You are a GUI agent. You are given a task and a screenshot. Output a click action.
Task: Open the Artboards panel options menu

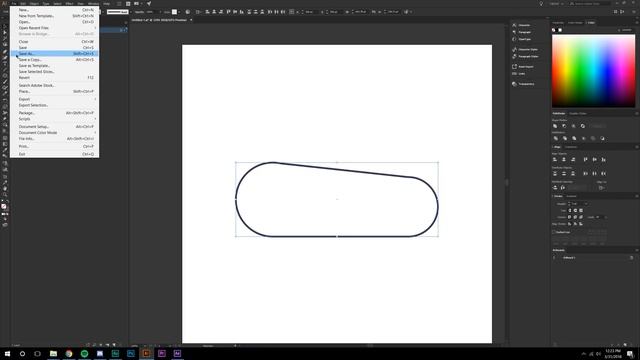point(636,250)
